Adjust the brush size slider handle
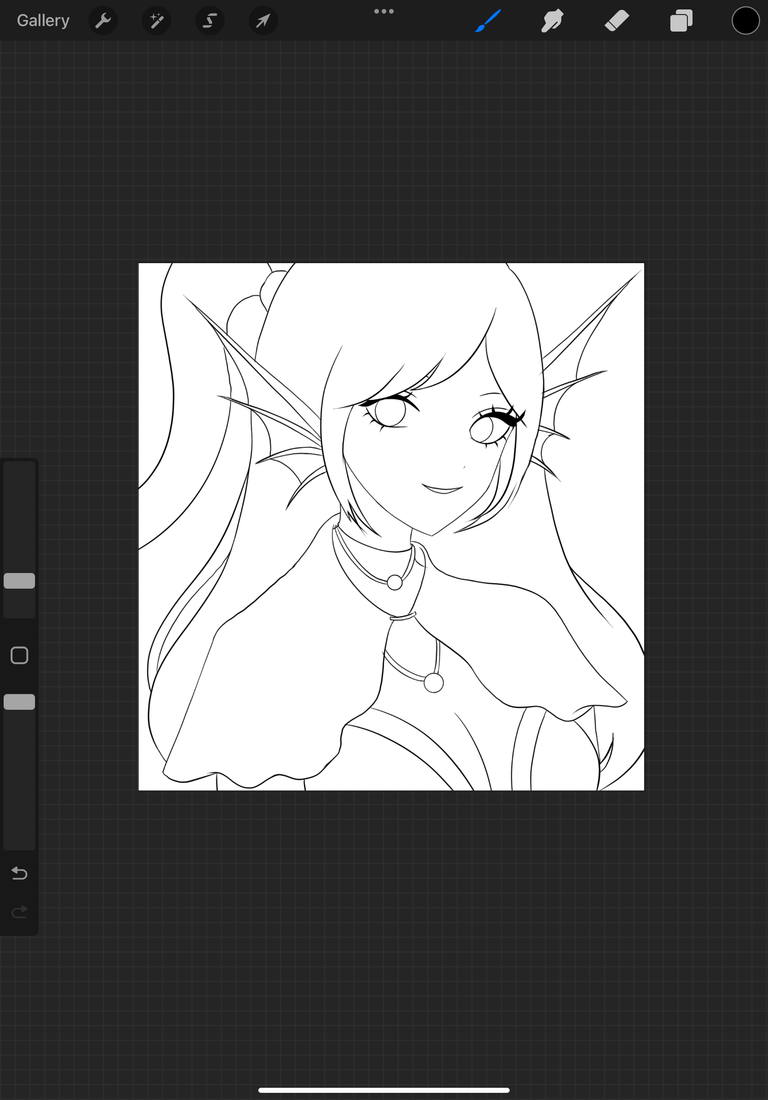This screenshot has width=768, height=1100. pyautogui.click(x=20, y=581)
